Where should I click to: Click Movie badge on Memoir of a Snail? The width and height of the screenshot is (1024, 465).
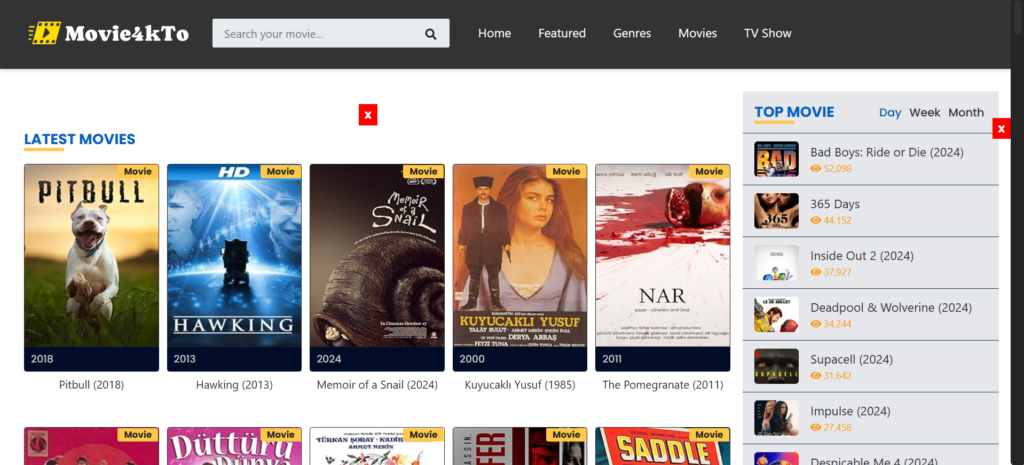[x=423, y=171]
